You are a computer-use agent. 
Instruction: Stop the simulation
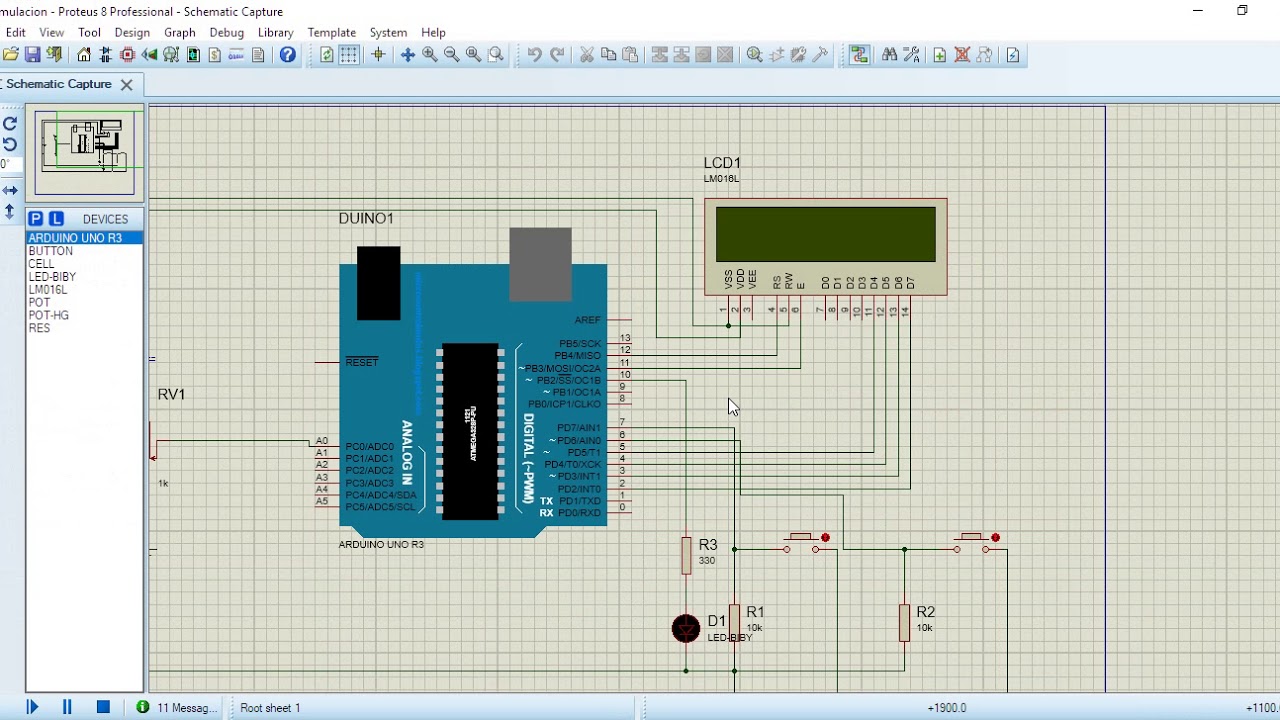[x=103, y=707]
